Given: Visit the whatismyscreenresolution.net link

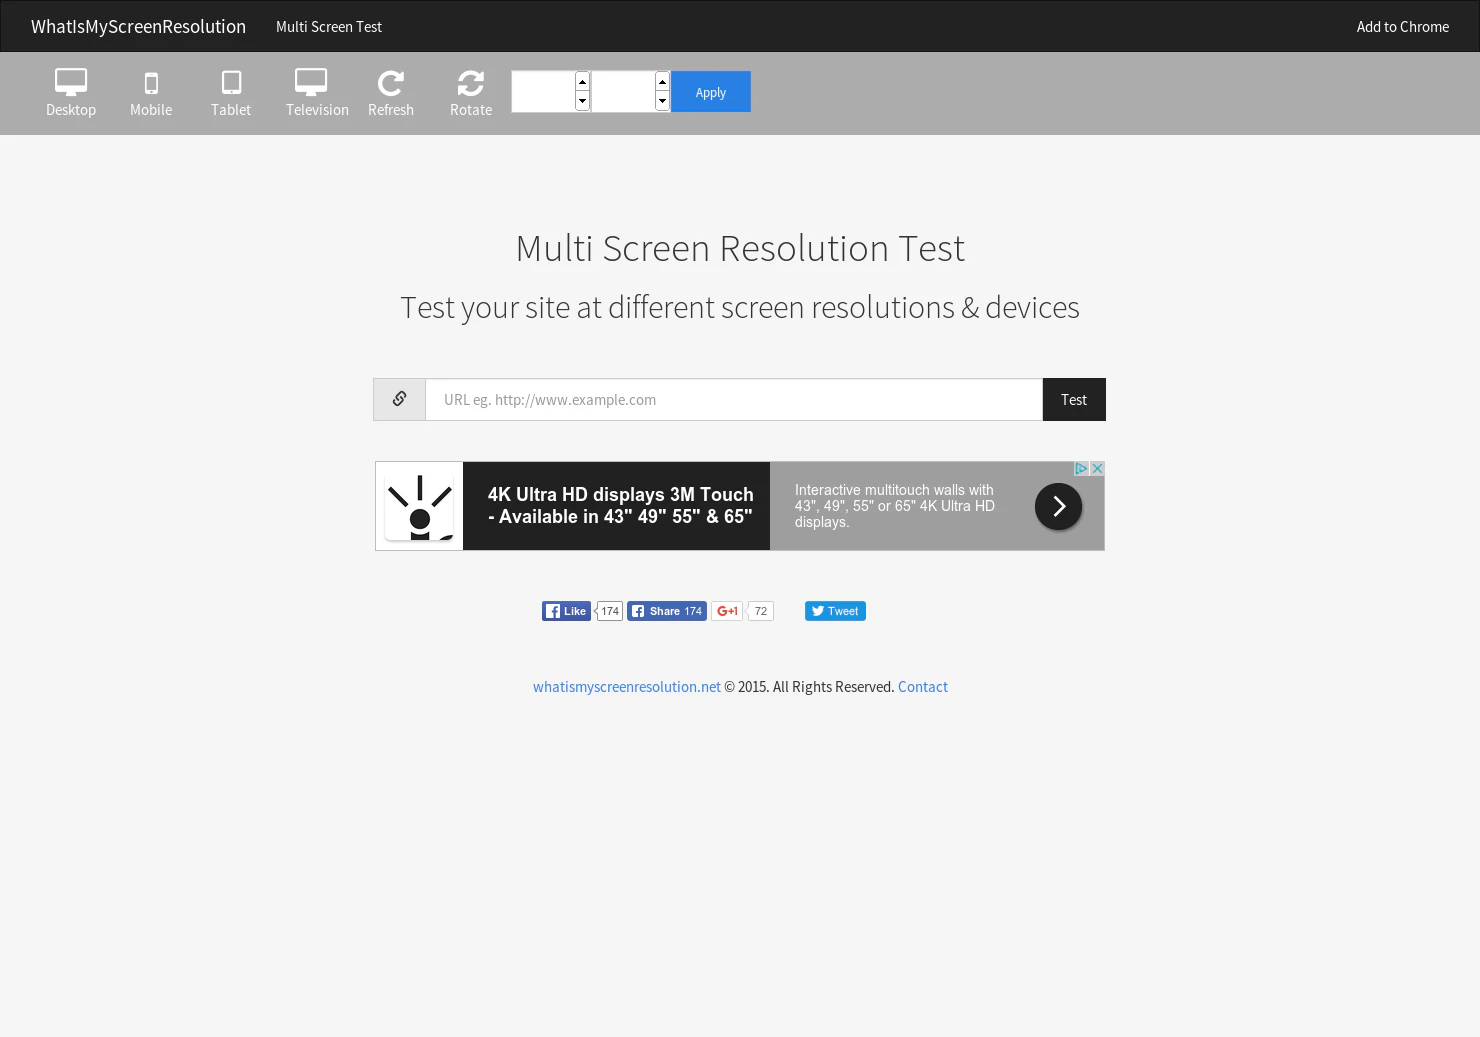Looking at the screenshot, I should coord(626,687).
